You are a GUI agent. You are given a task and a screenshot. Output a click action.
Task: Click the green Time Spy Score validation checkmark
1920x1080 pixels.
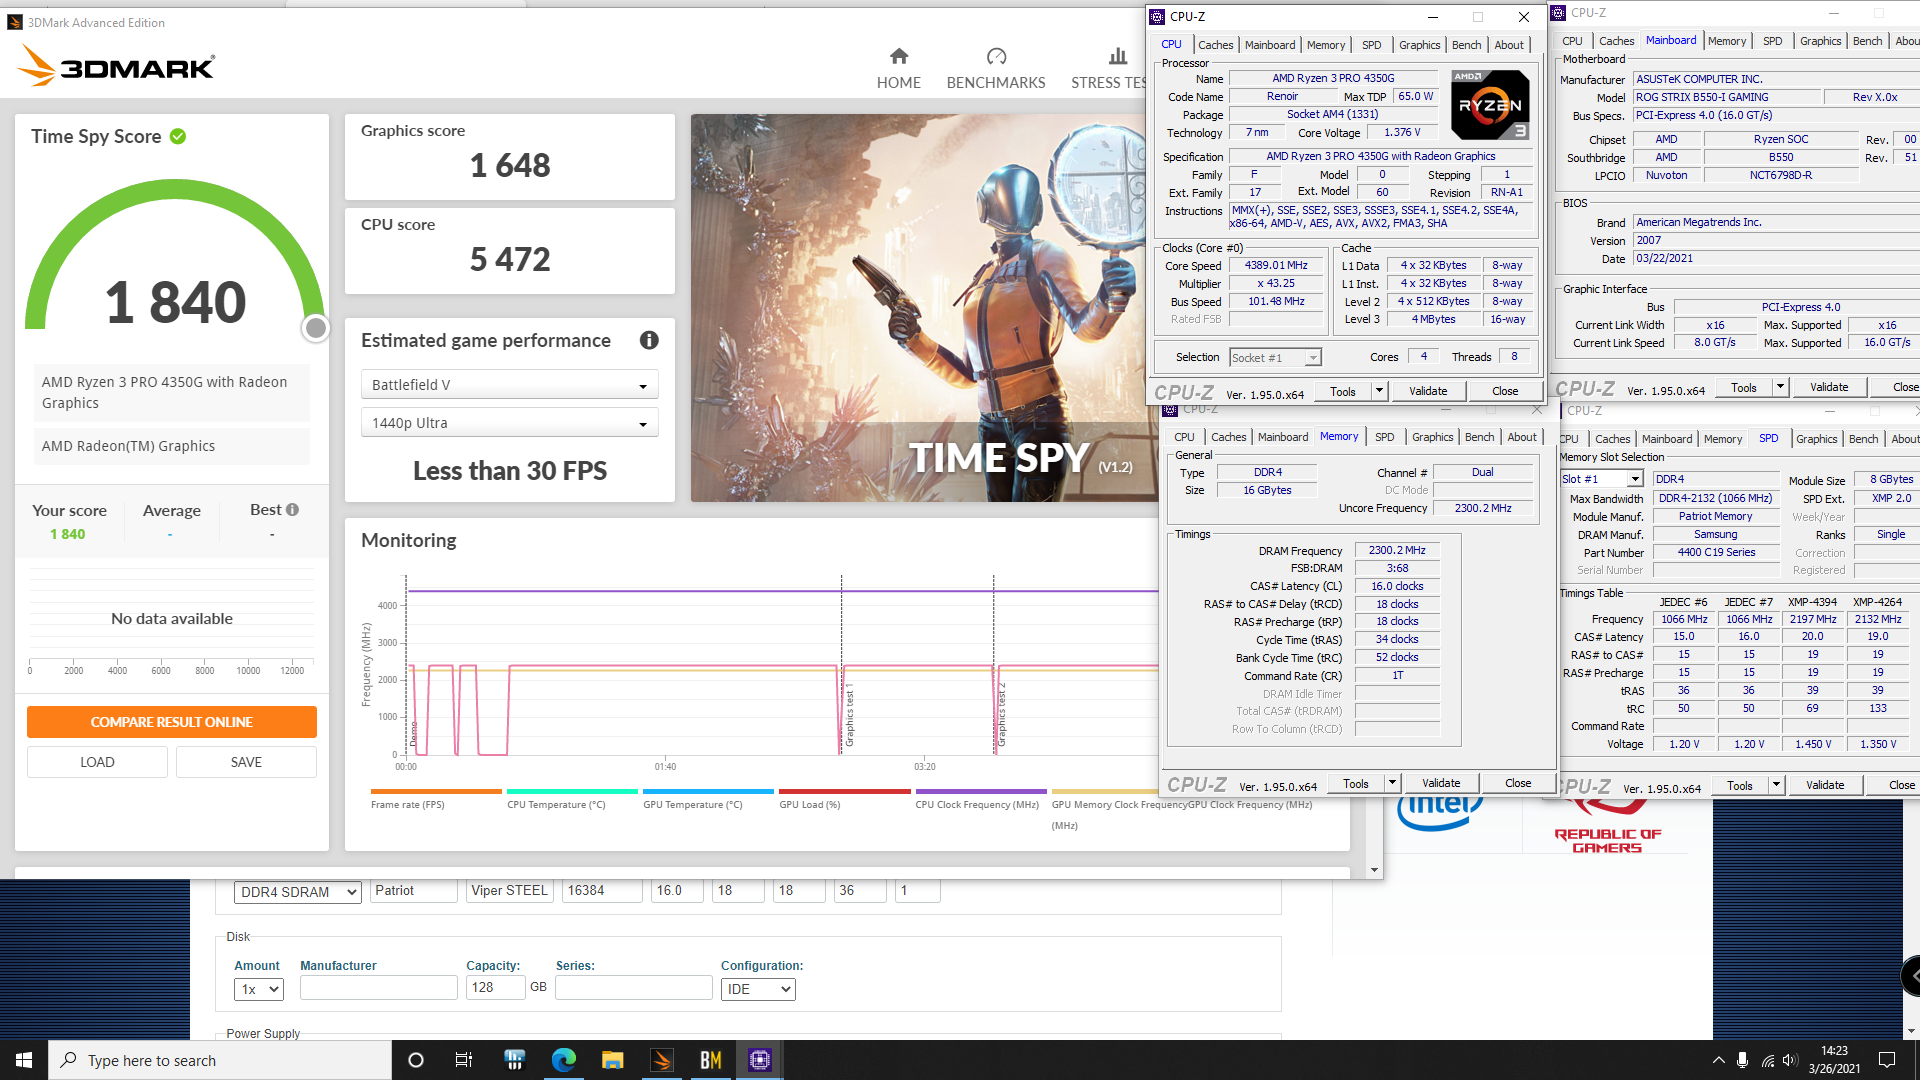click(x=178, y=136)
